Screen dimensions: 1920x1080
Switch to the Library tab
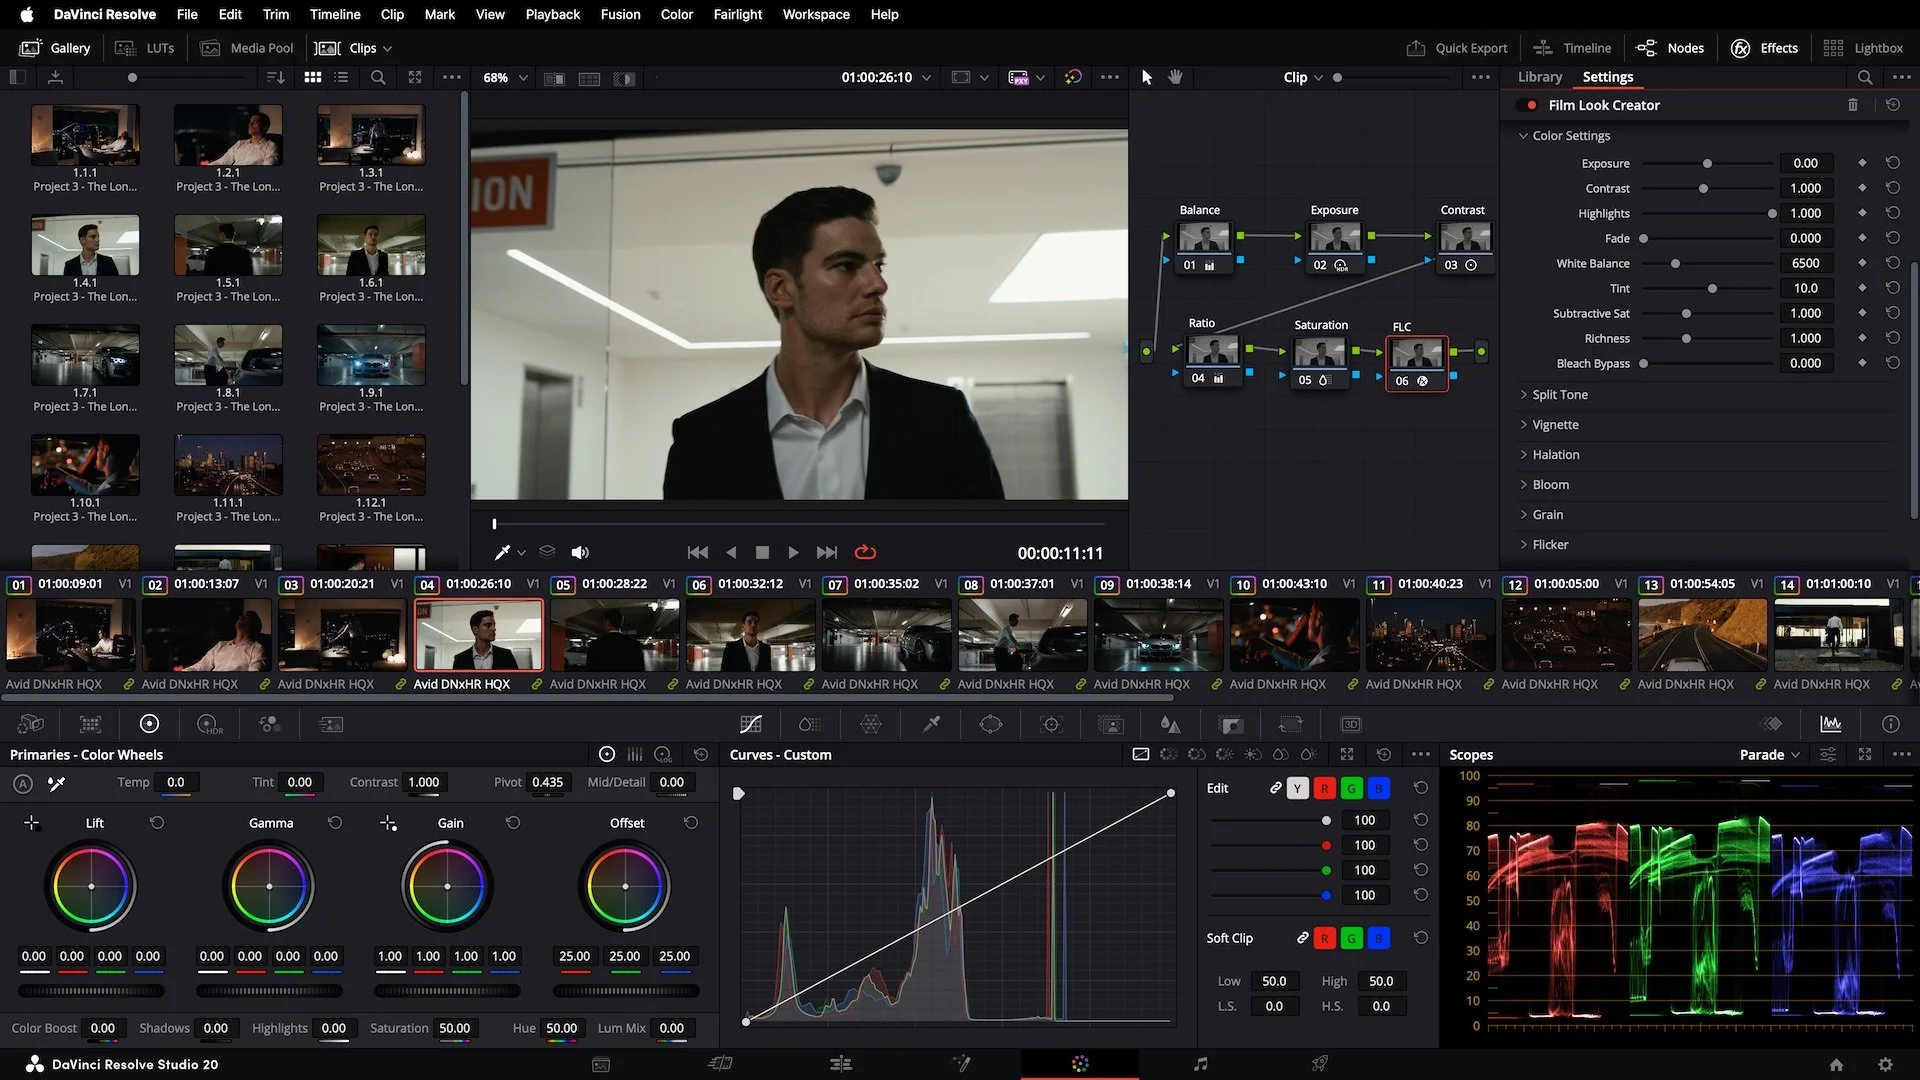pos(1539,77)
